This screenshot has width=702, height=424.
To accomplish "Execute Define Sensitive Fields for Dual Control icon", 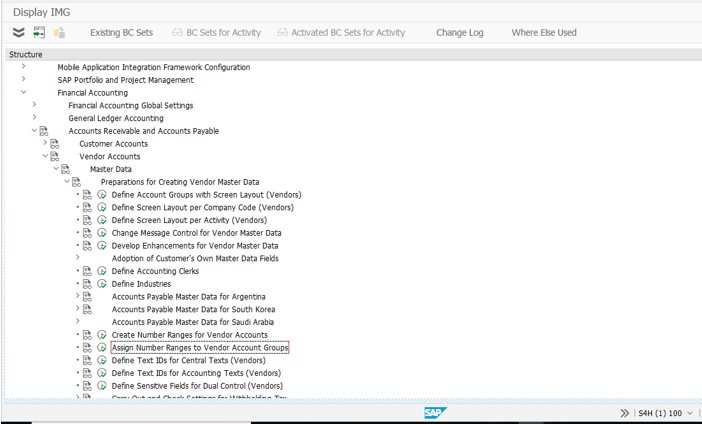I will point(102,386).
